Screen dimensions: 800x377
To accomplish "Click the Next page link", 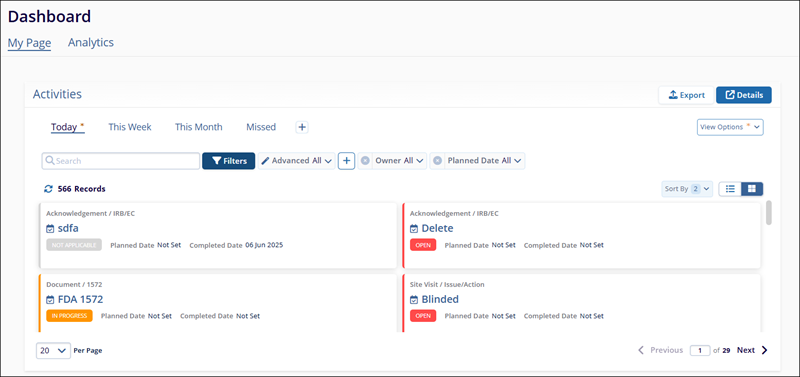I will point(746,350).
